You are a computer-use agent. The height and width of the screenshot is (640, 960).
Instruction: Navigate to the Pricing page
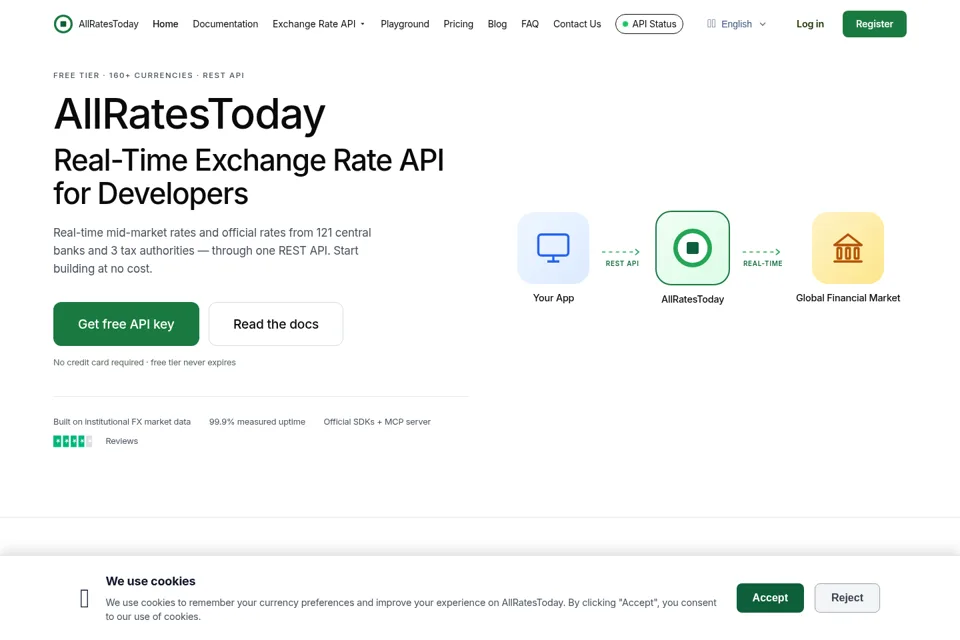pyautogui.click(x=459, y=24)
